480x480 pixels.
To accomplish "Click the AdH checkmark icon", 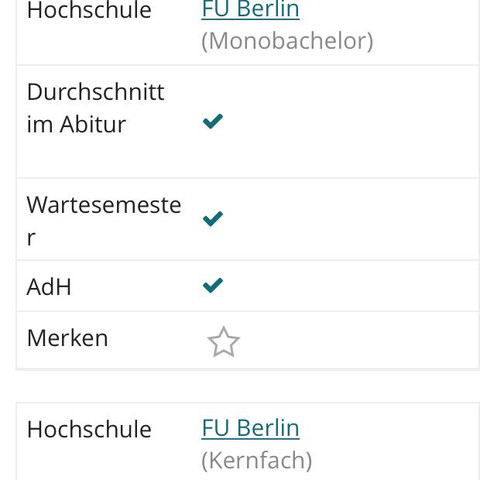I will pyautogui.click(x=213, y=285).
